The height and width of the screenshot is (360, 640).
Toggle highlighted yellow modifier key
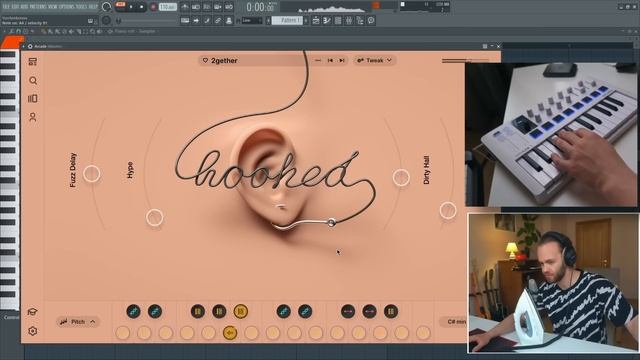(240, 311)
